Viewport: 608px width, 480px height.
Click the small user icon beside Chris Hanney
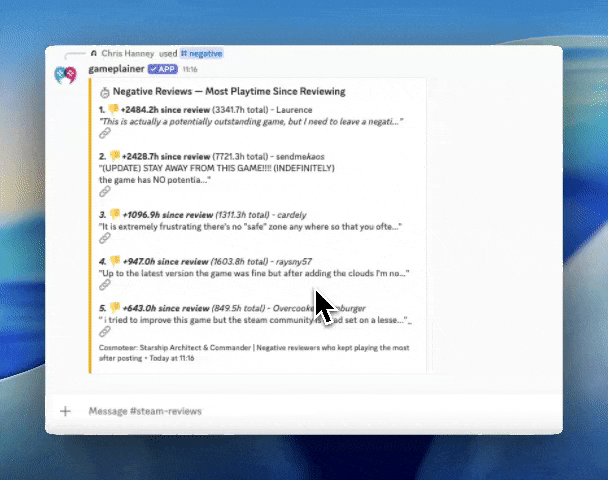coord(93,54)
